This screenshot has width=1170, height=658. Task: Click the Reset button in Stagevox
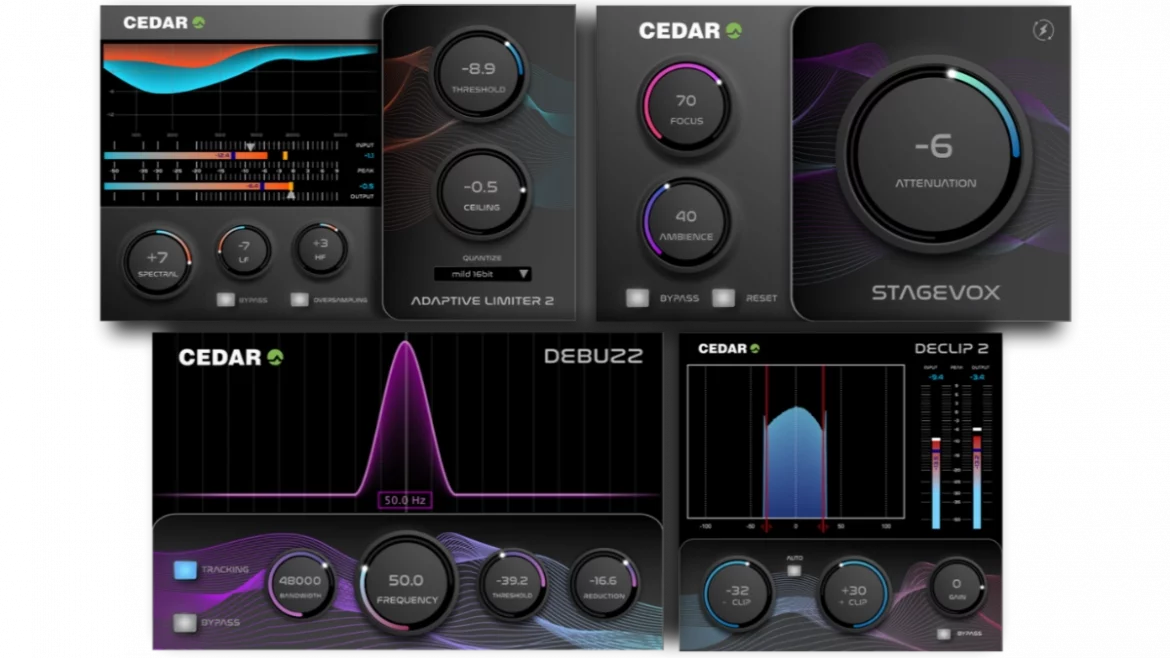click(x=723, y=298)
